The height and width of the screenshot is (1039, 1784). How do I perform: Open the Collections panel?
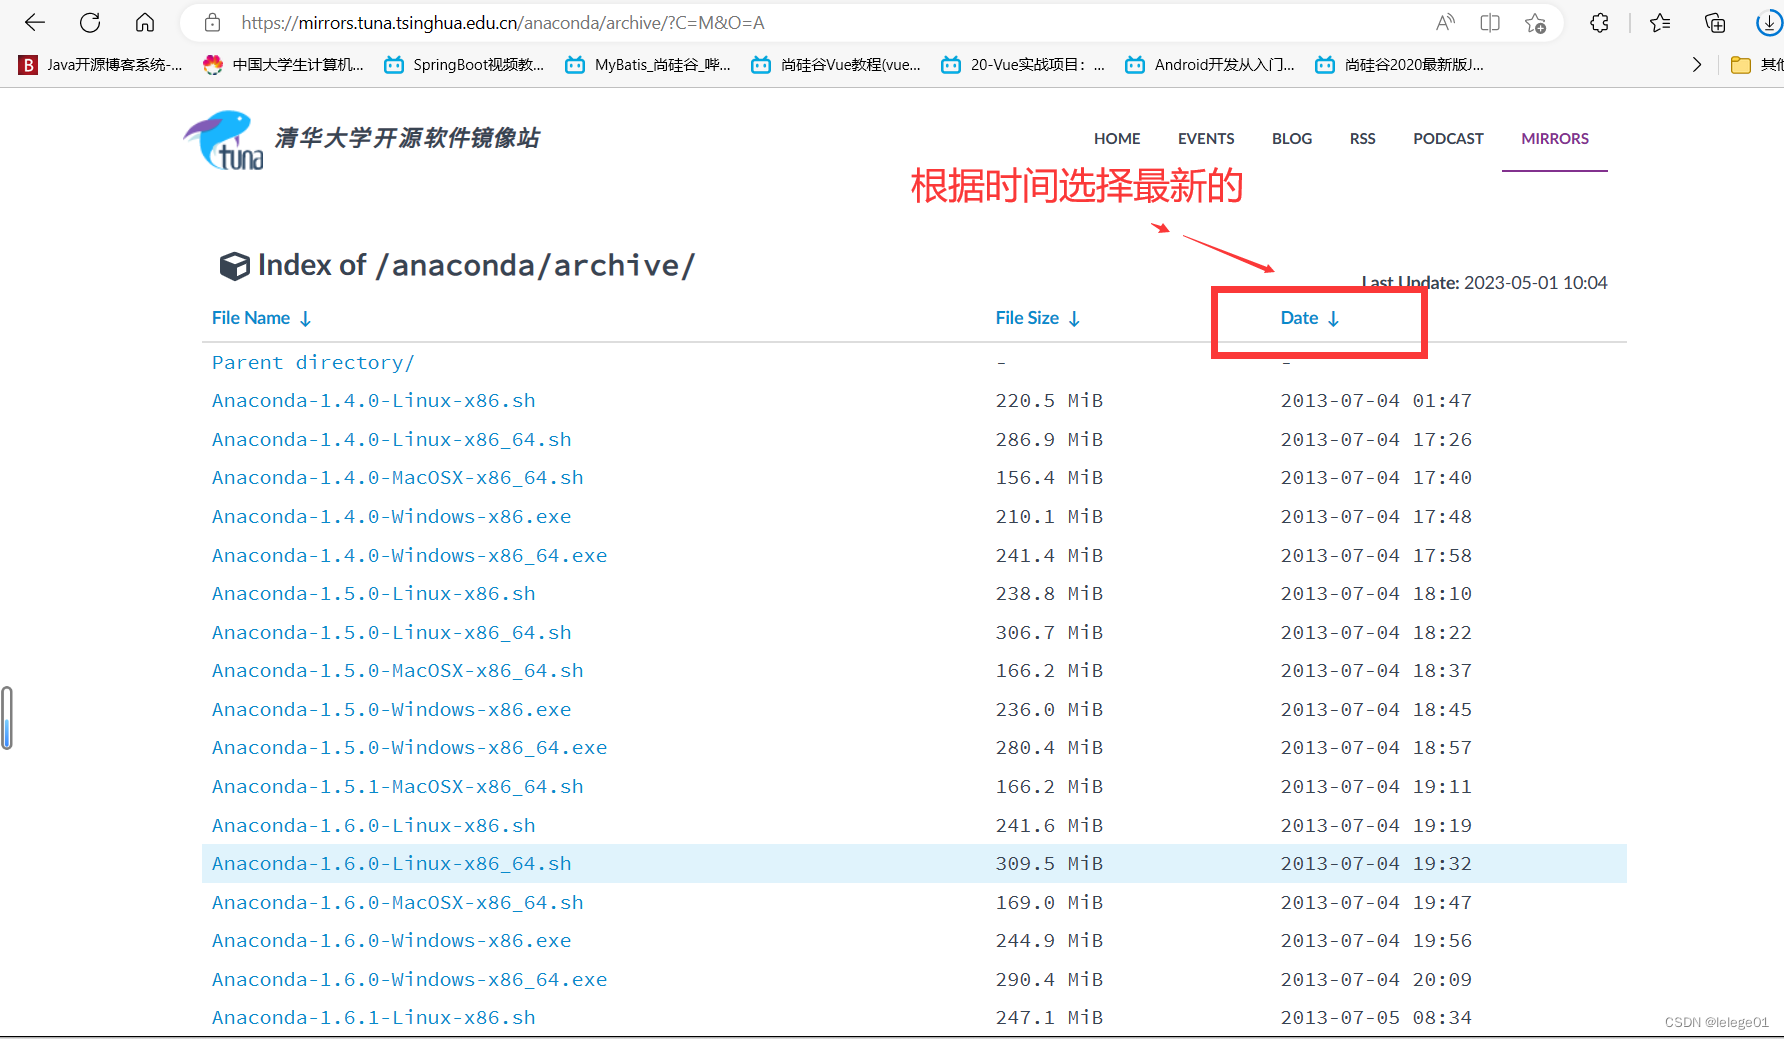point(1715,23)
